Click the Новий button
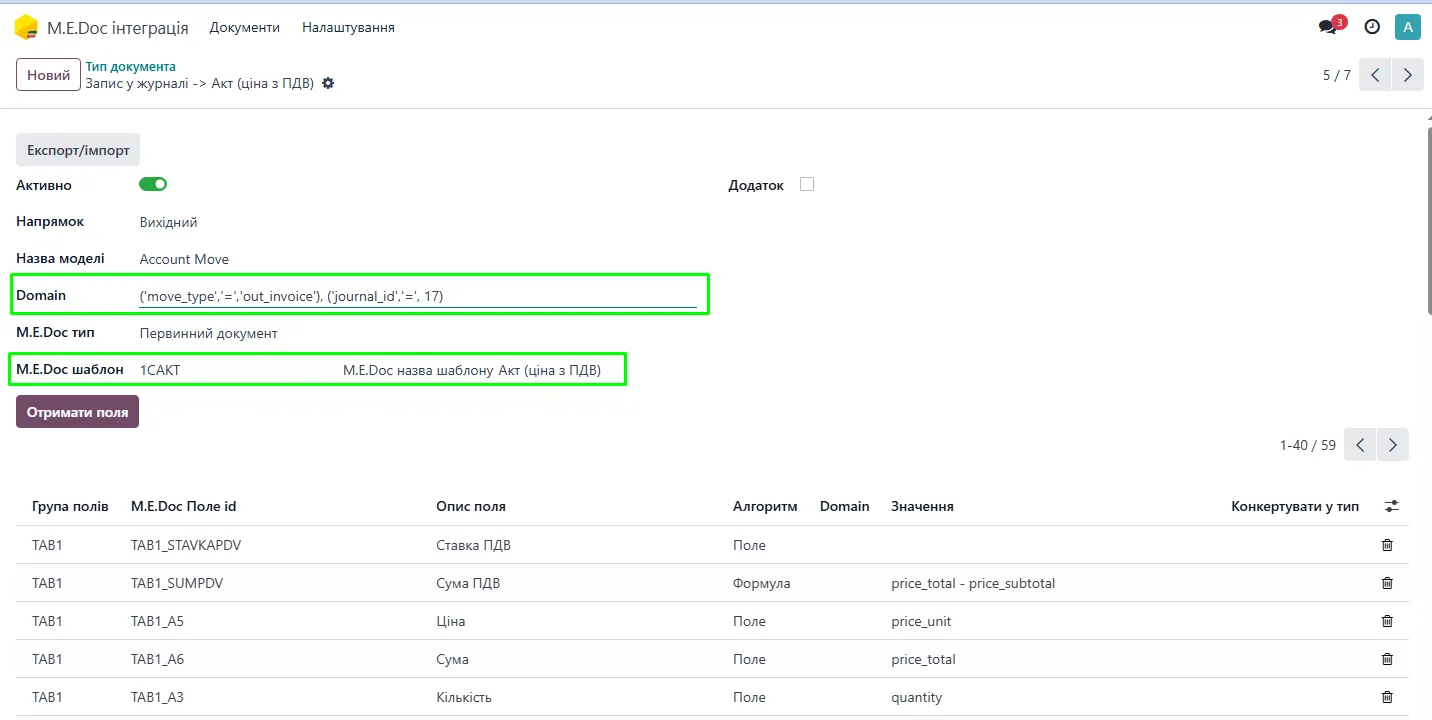This screenshot has height=720, width=1432. (48, 75)
